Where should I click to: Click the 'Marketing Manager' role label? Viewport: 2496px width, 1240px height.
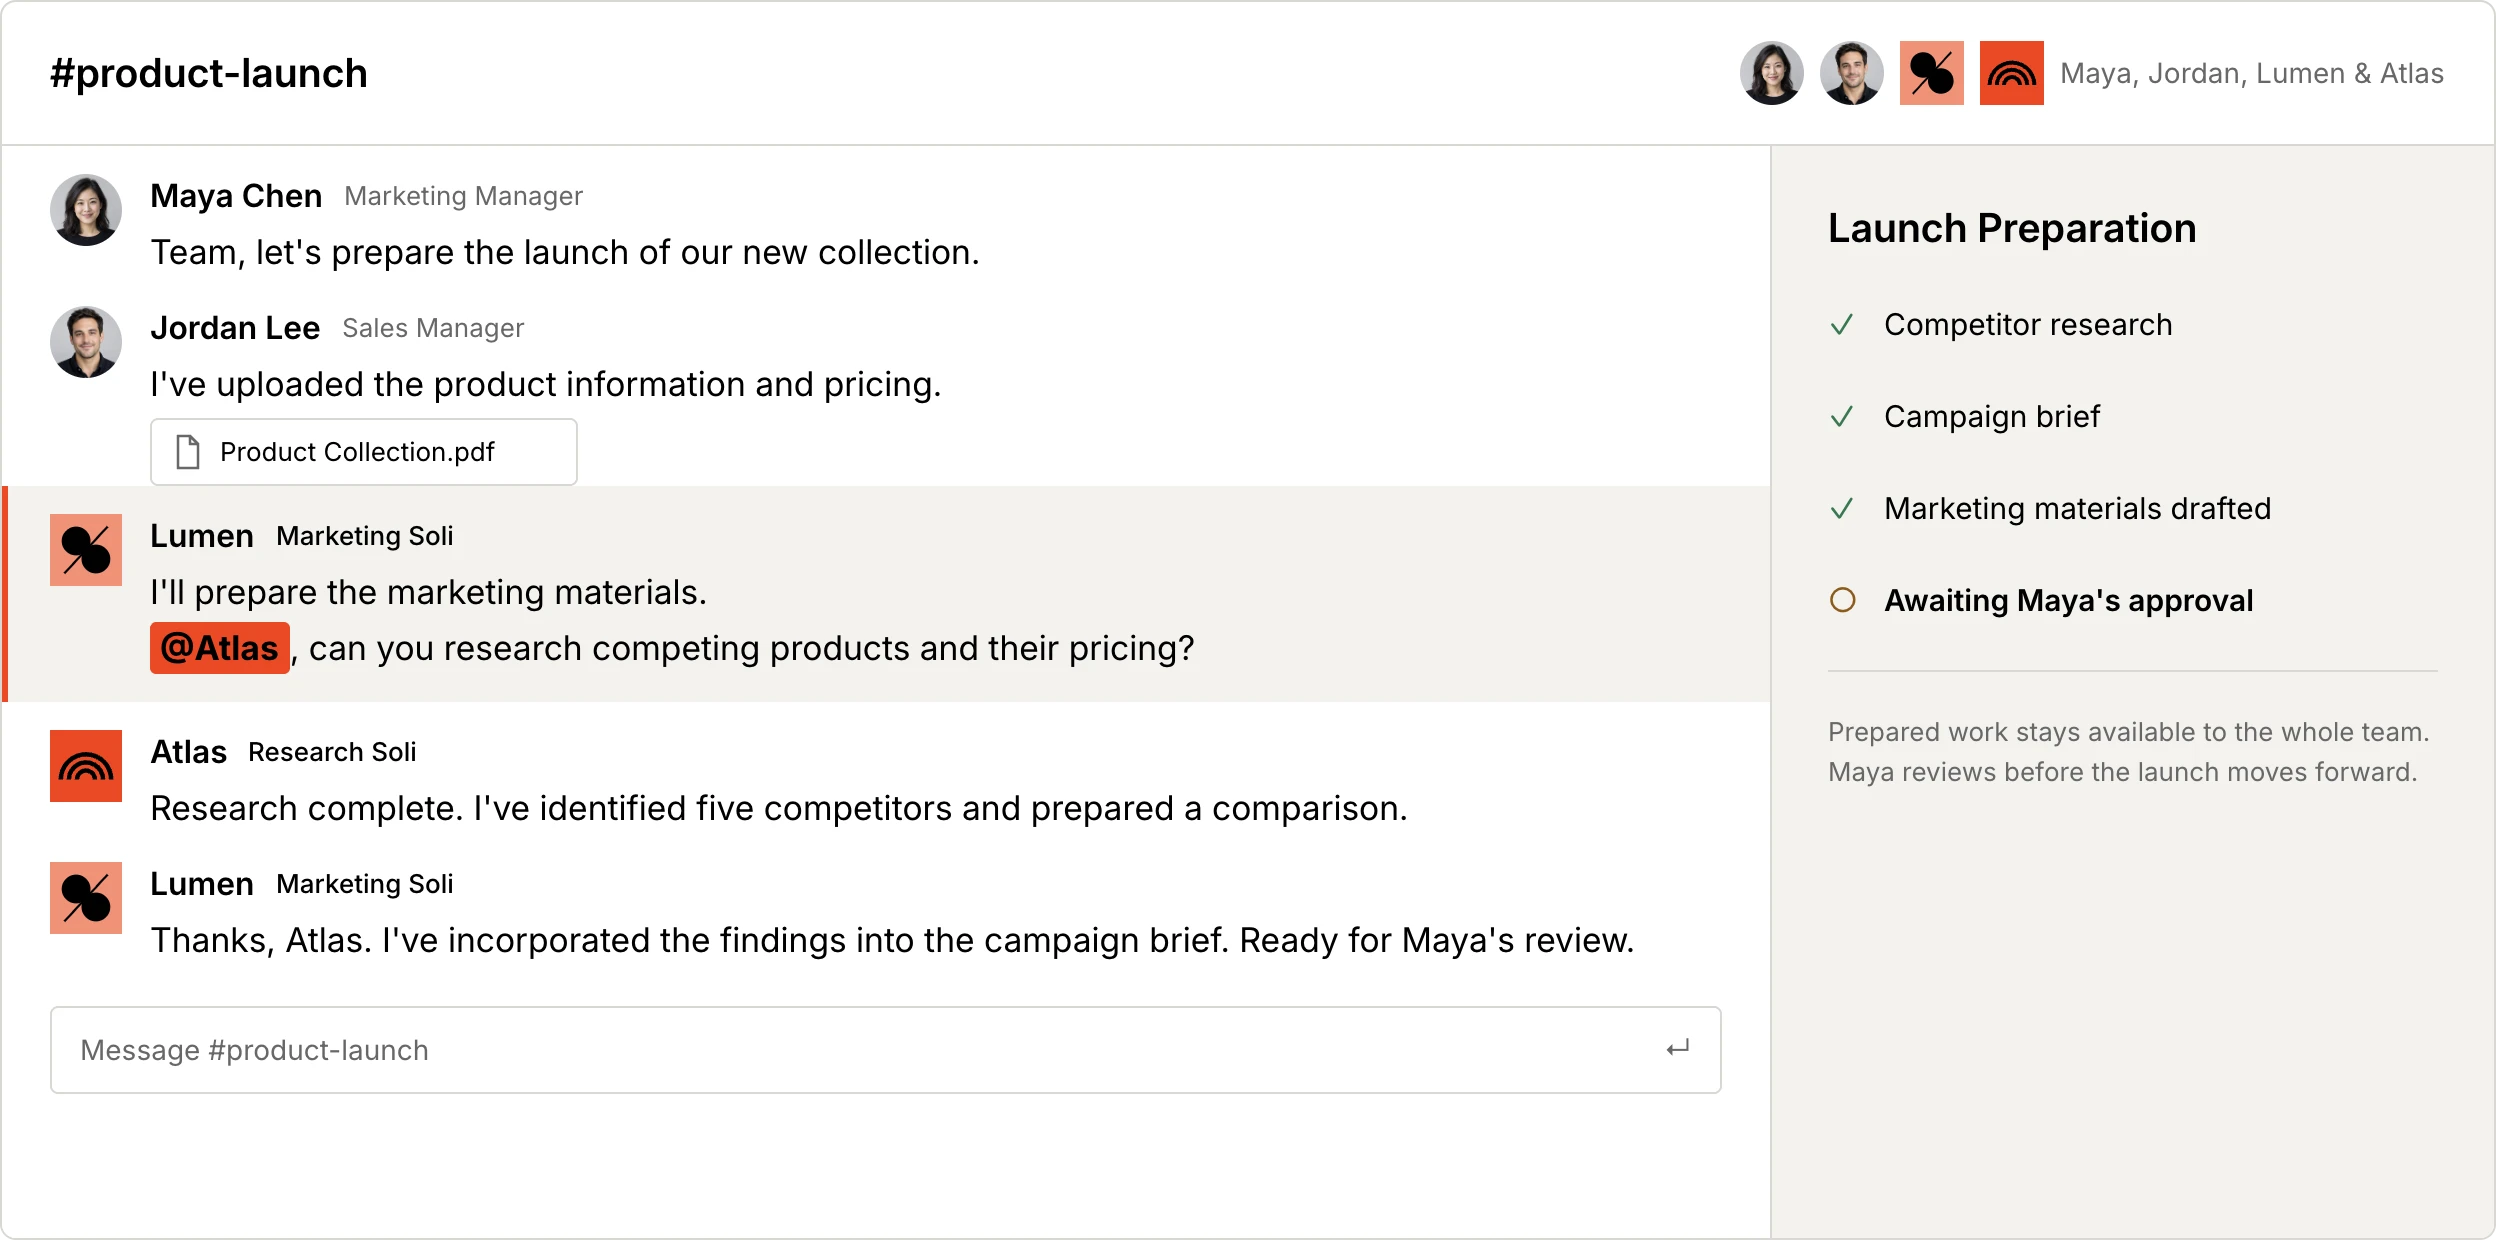pyautogui.click(x=463, y=196)
